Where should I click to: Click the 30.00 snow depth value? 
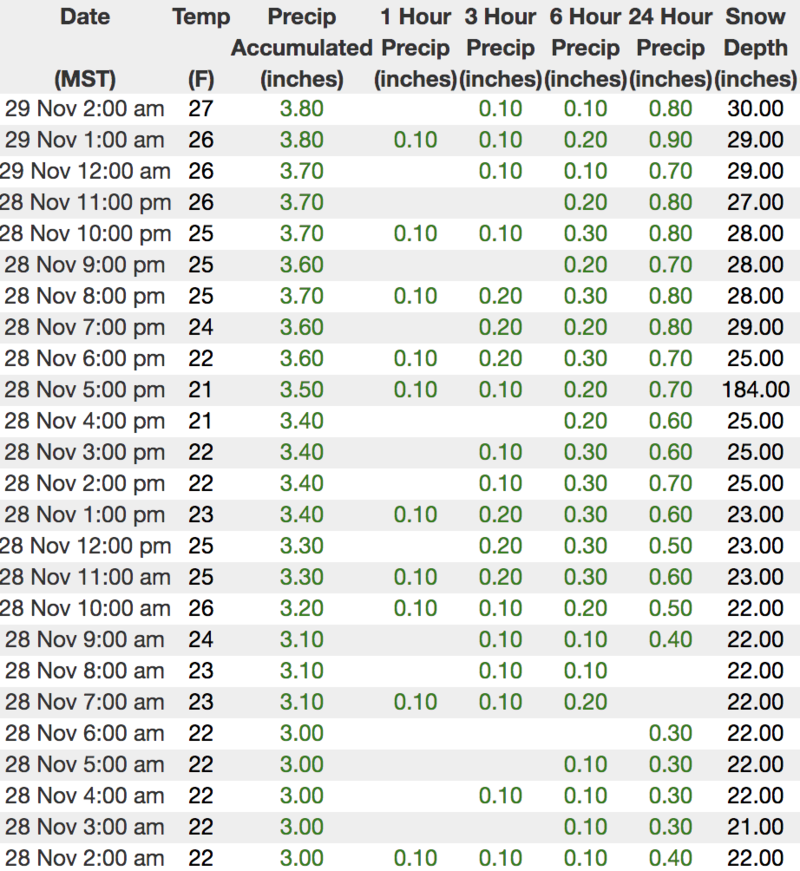click(756, 109)
